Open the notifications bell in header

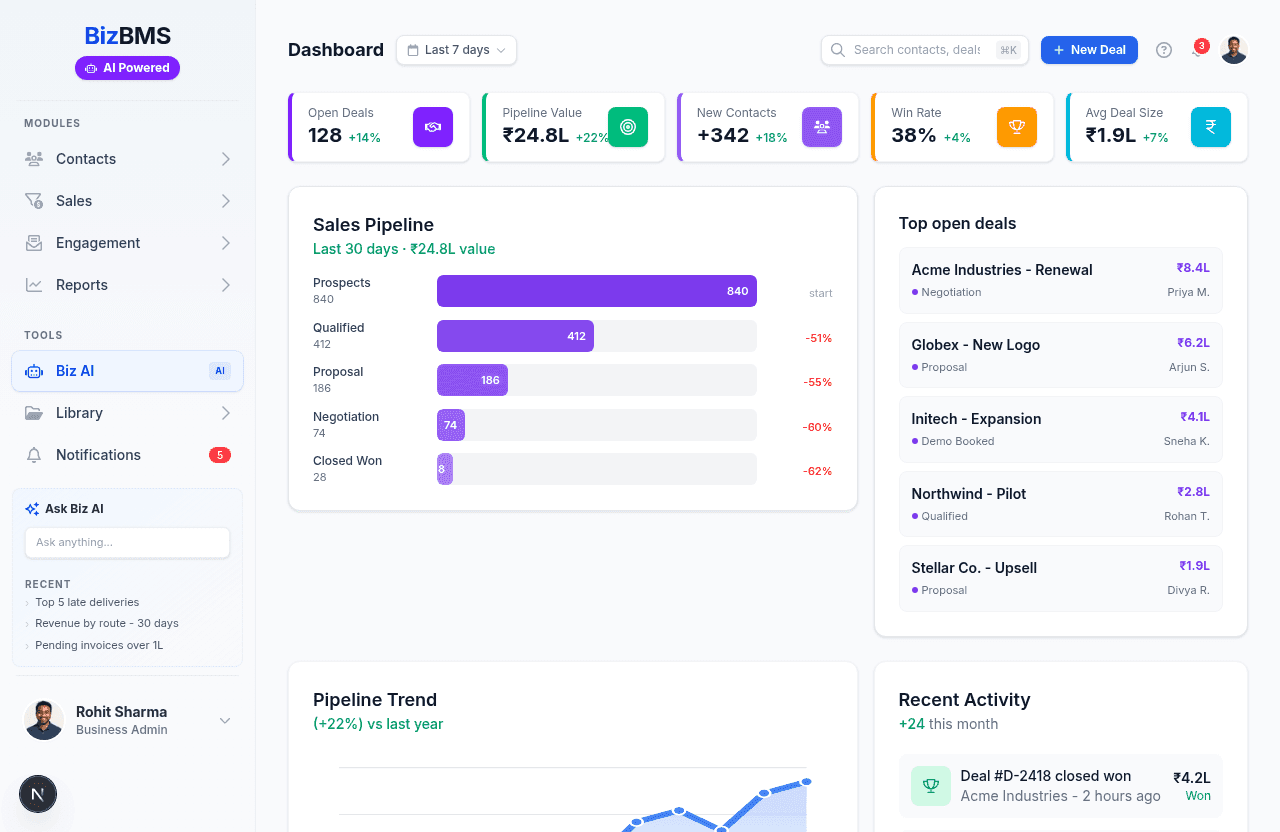[1197, 50]
